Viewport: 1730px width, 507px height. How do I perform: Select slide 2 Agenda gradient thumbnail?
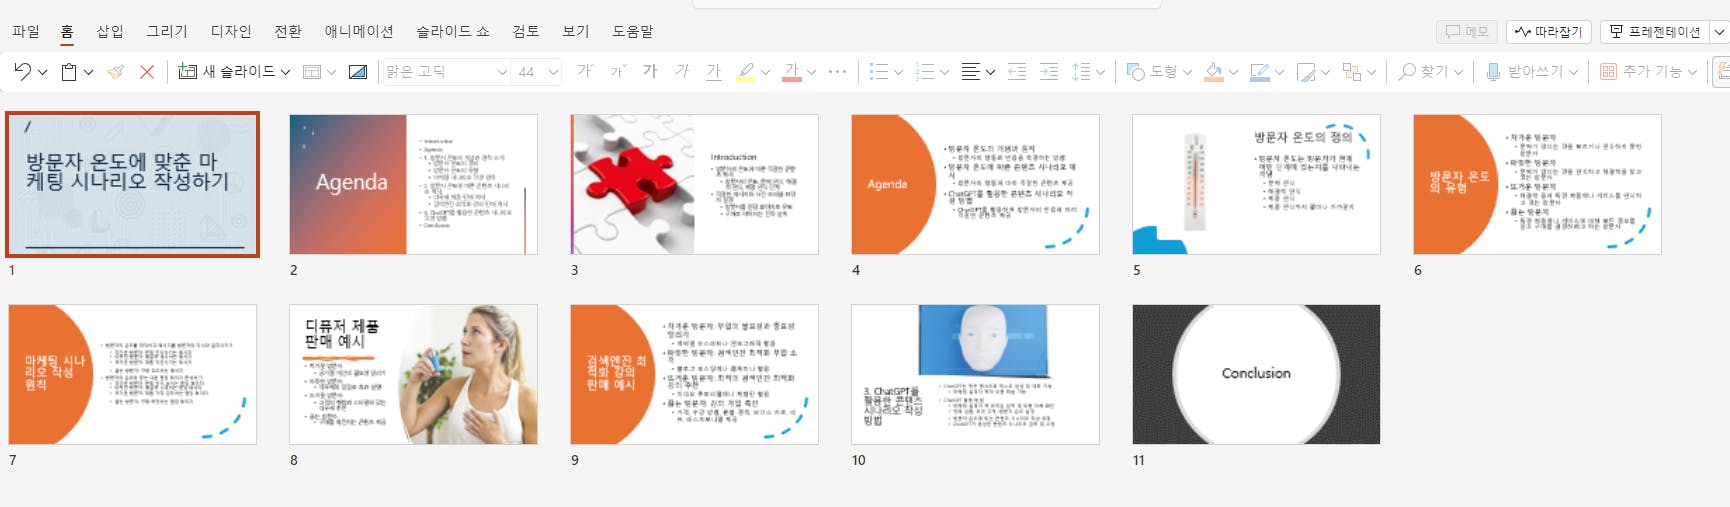(x=413, y=184)
